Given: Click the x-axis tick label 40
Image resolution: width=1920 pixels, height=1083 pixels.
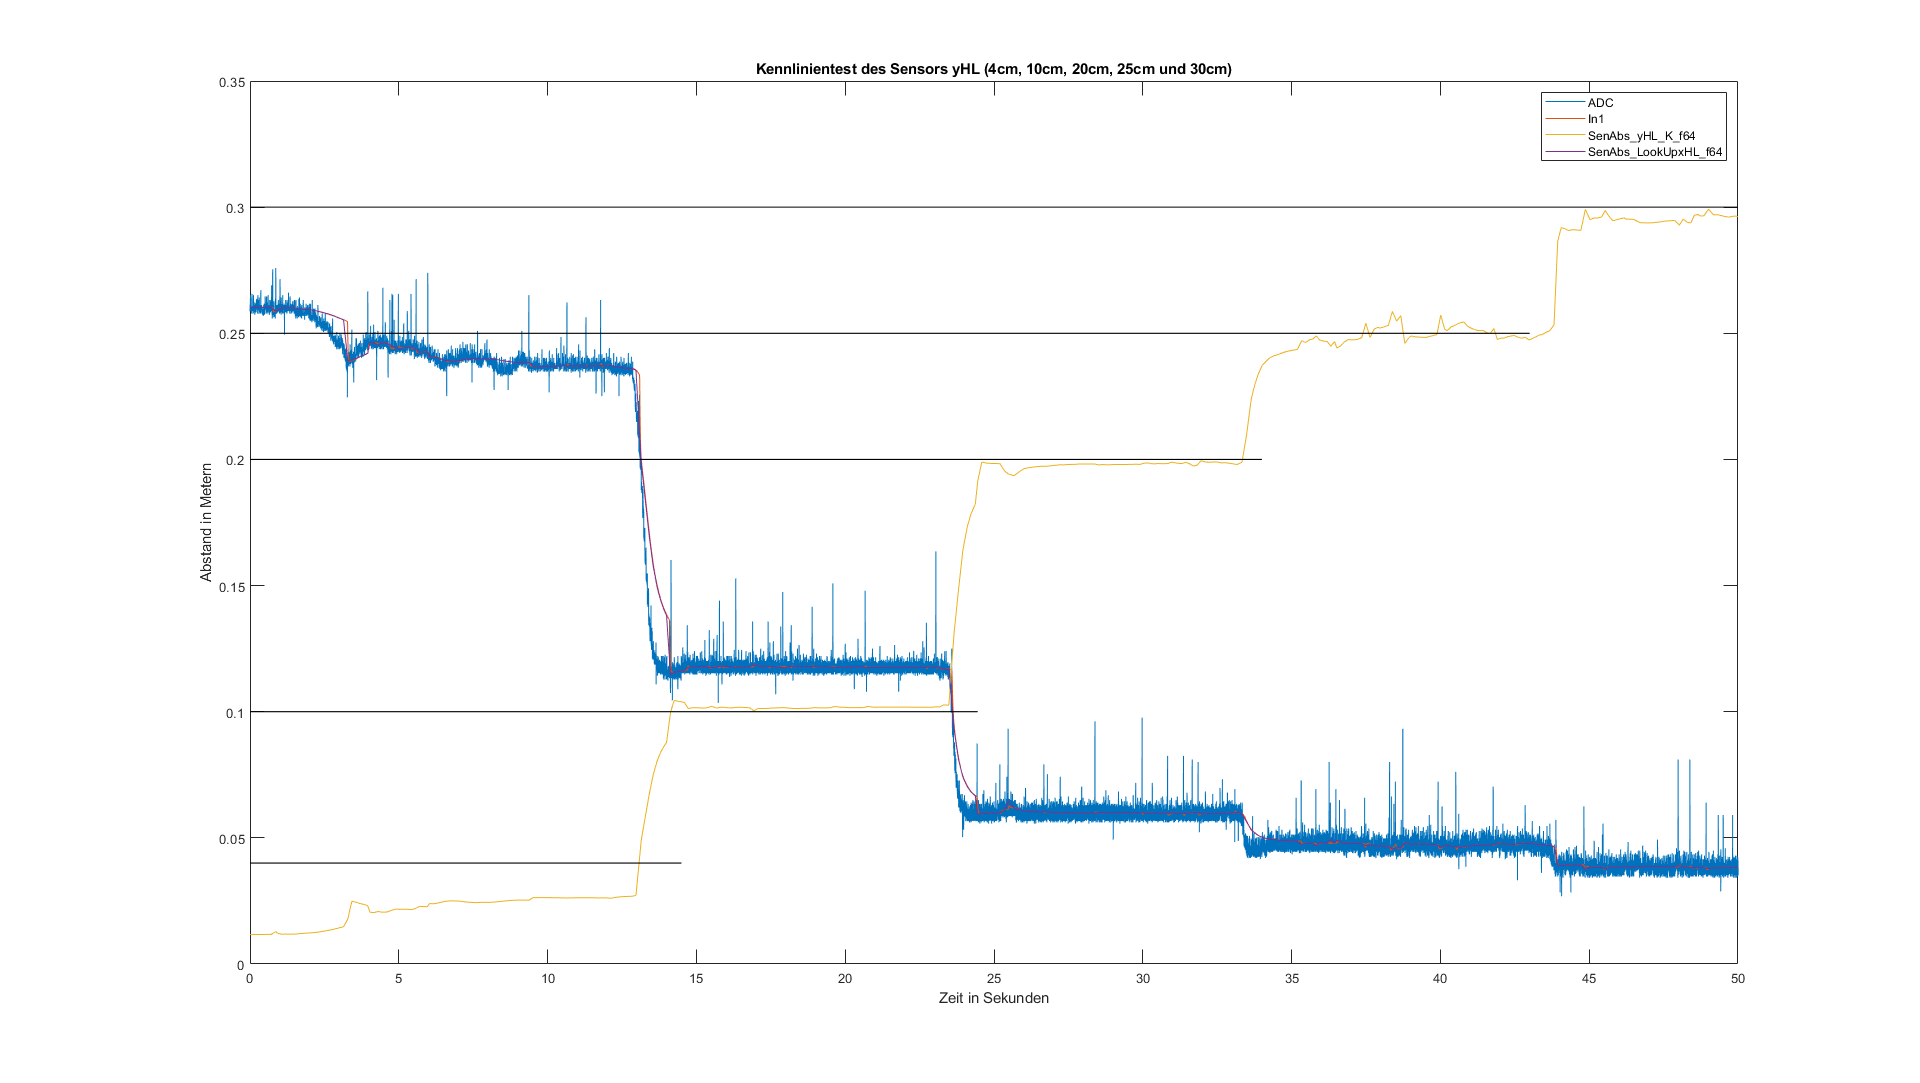Looking at the screenshot, I should click(x=1439, y=978).
